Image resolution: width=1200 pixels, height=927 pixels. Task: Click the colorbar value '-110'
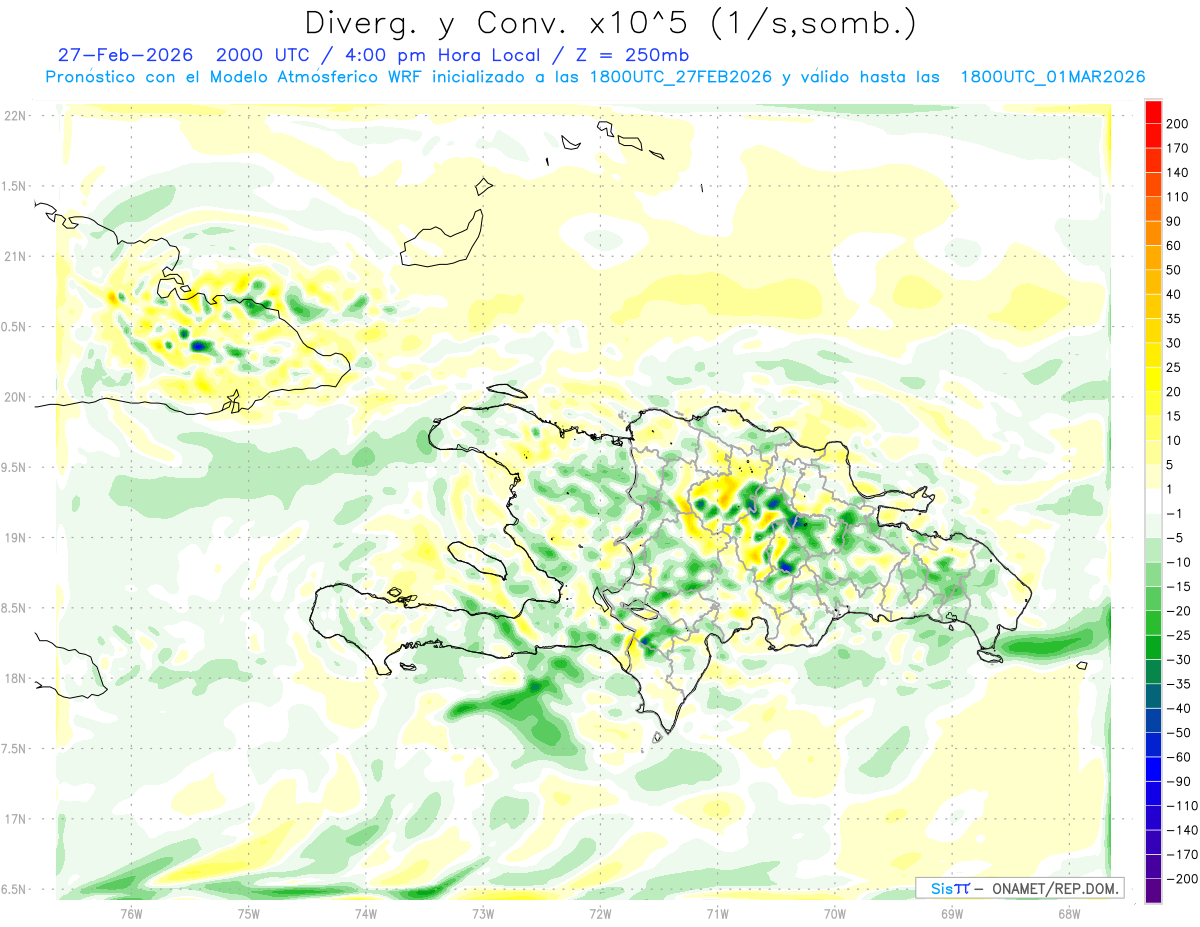point(1182,806)
